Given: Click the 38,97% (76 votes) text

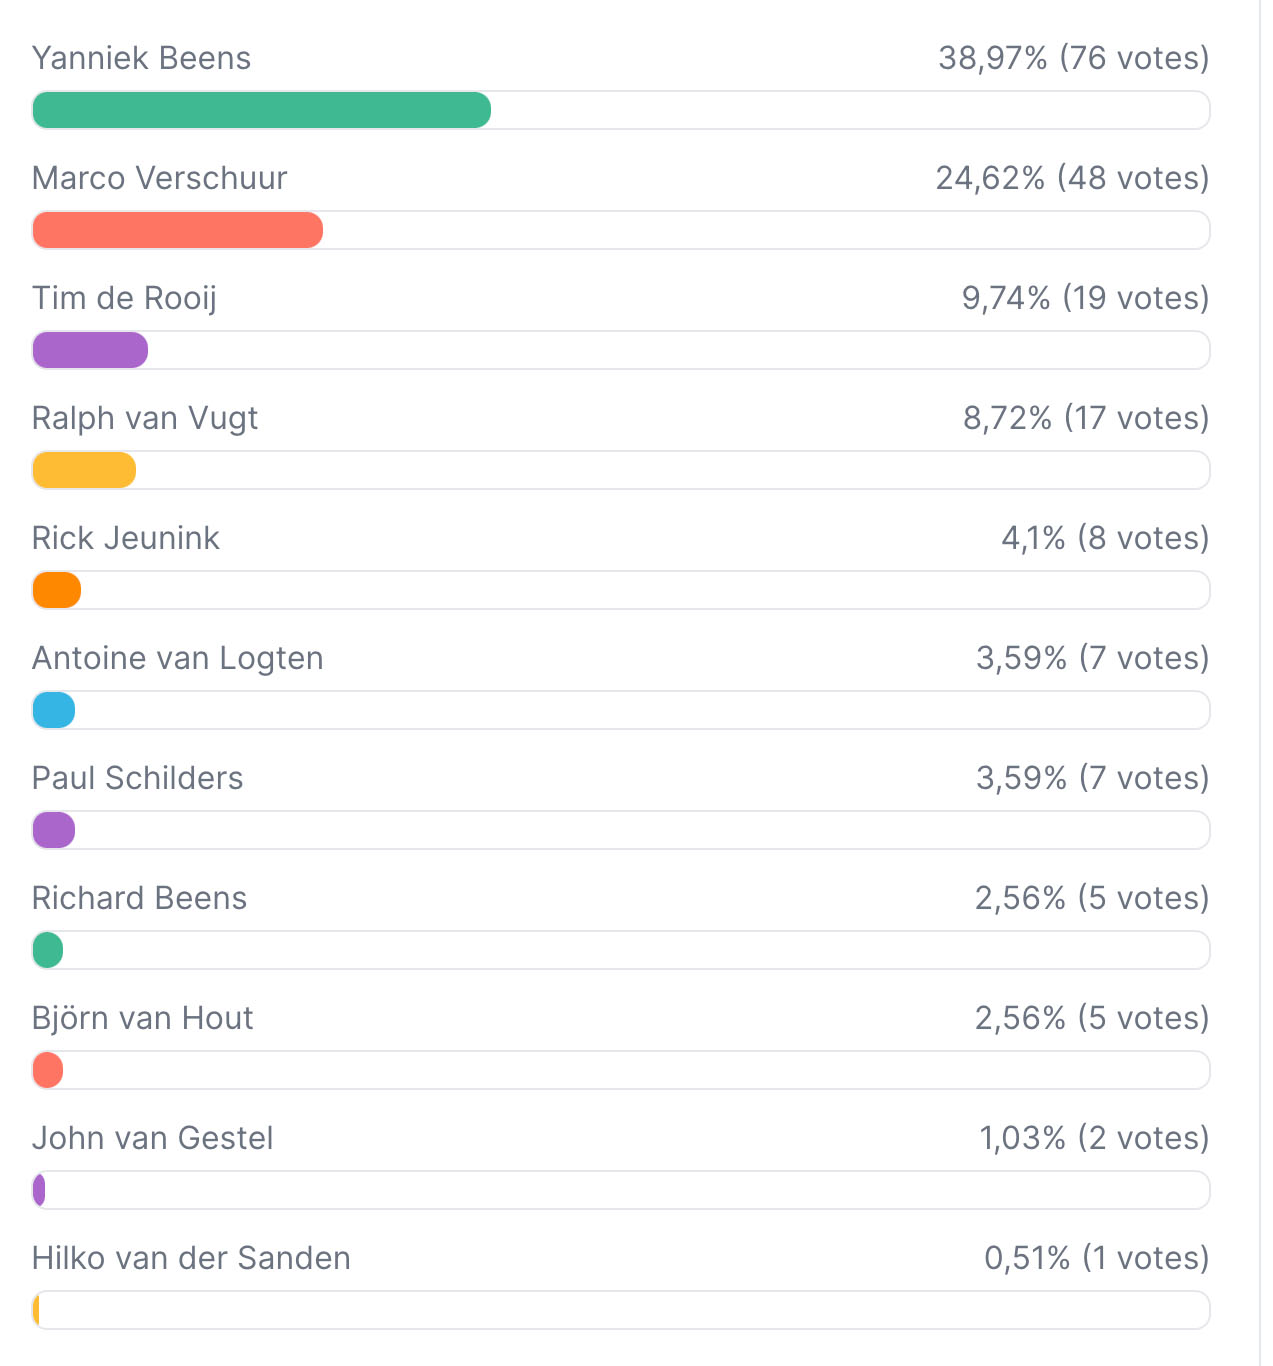Looking at the screenshot, I should tap(1074, 58).
